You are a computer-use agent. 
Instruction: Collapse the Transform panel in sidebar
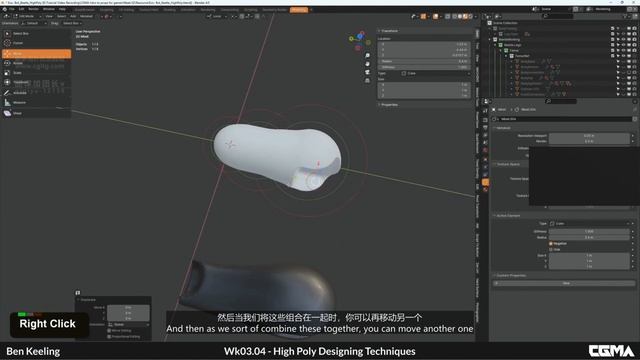[x=389, y=31]
